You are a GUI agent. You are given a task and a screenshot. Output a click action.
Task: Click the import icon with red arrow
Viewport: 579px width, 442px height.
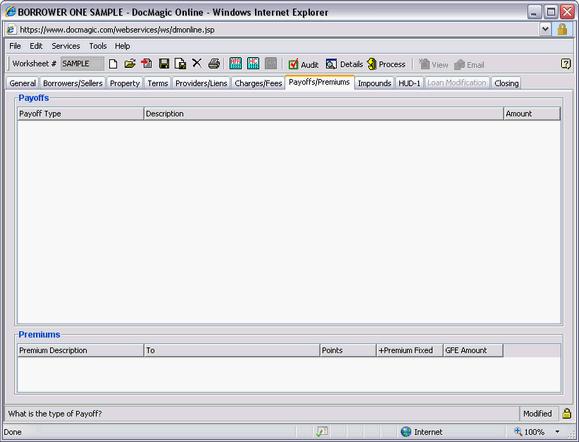click(147, 64)
